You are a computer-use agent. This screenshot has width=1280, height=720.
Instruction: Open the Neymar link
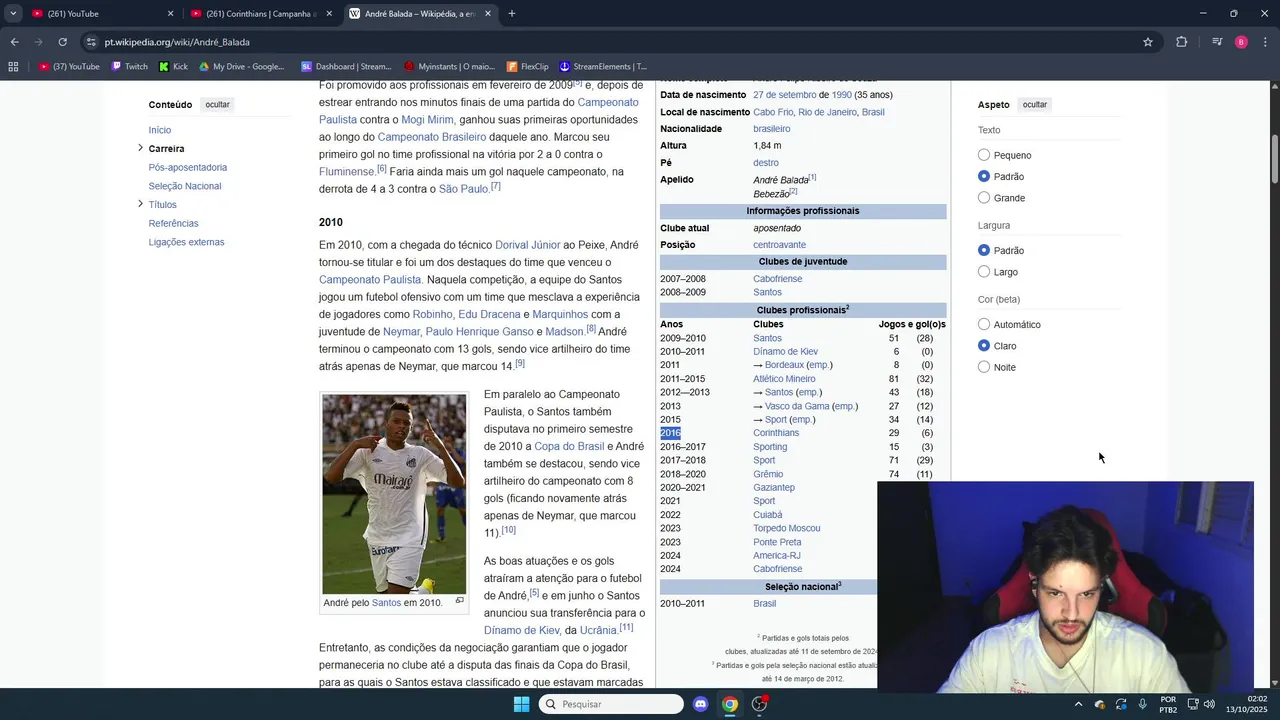(401, 331)
